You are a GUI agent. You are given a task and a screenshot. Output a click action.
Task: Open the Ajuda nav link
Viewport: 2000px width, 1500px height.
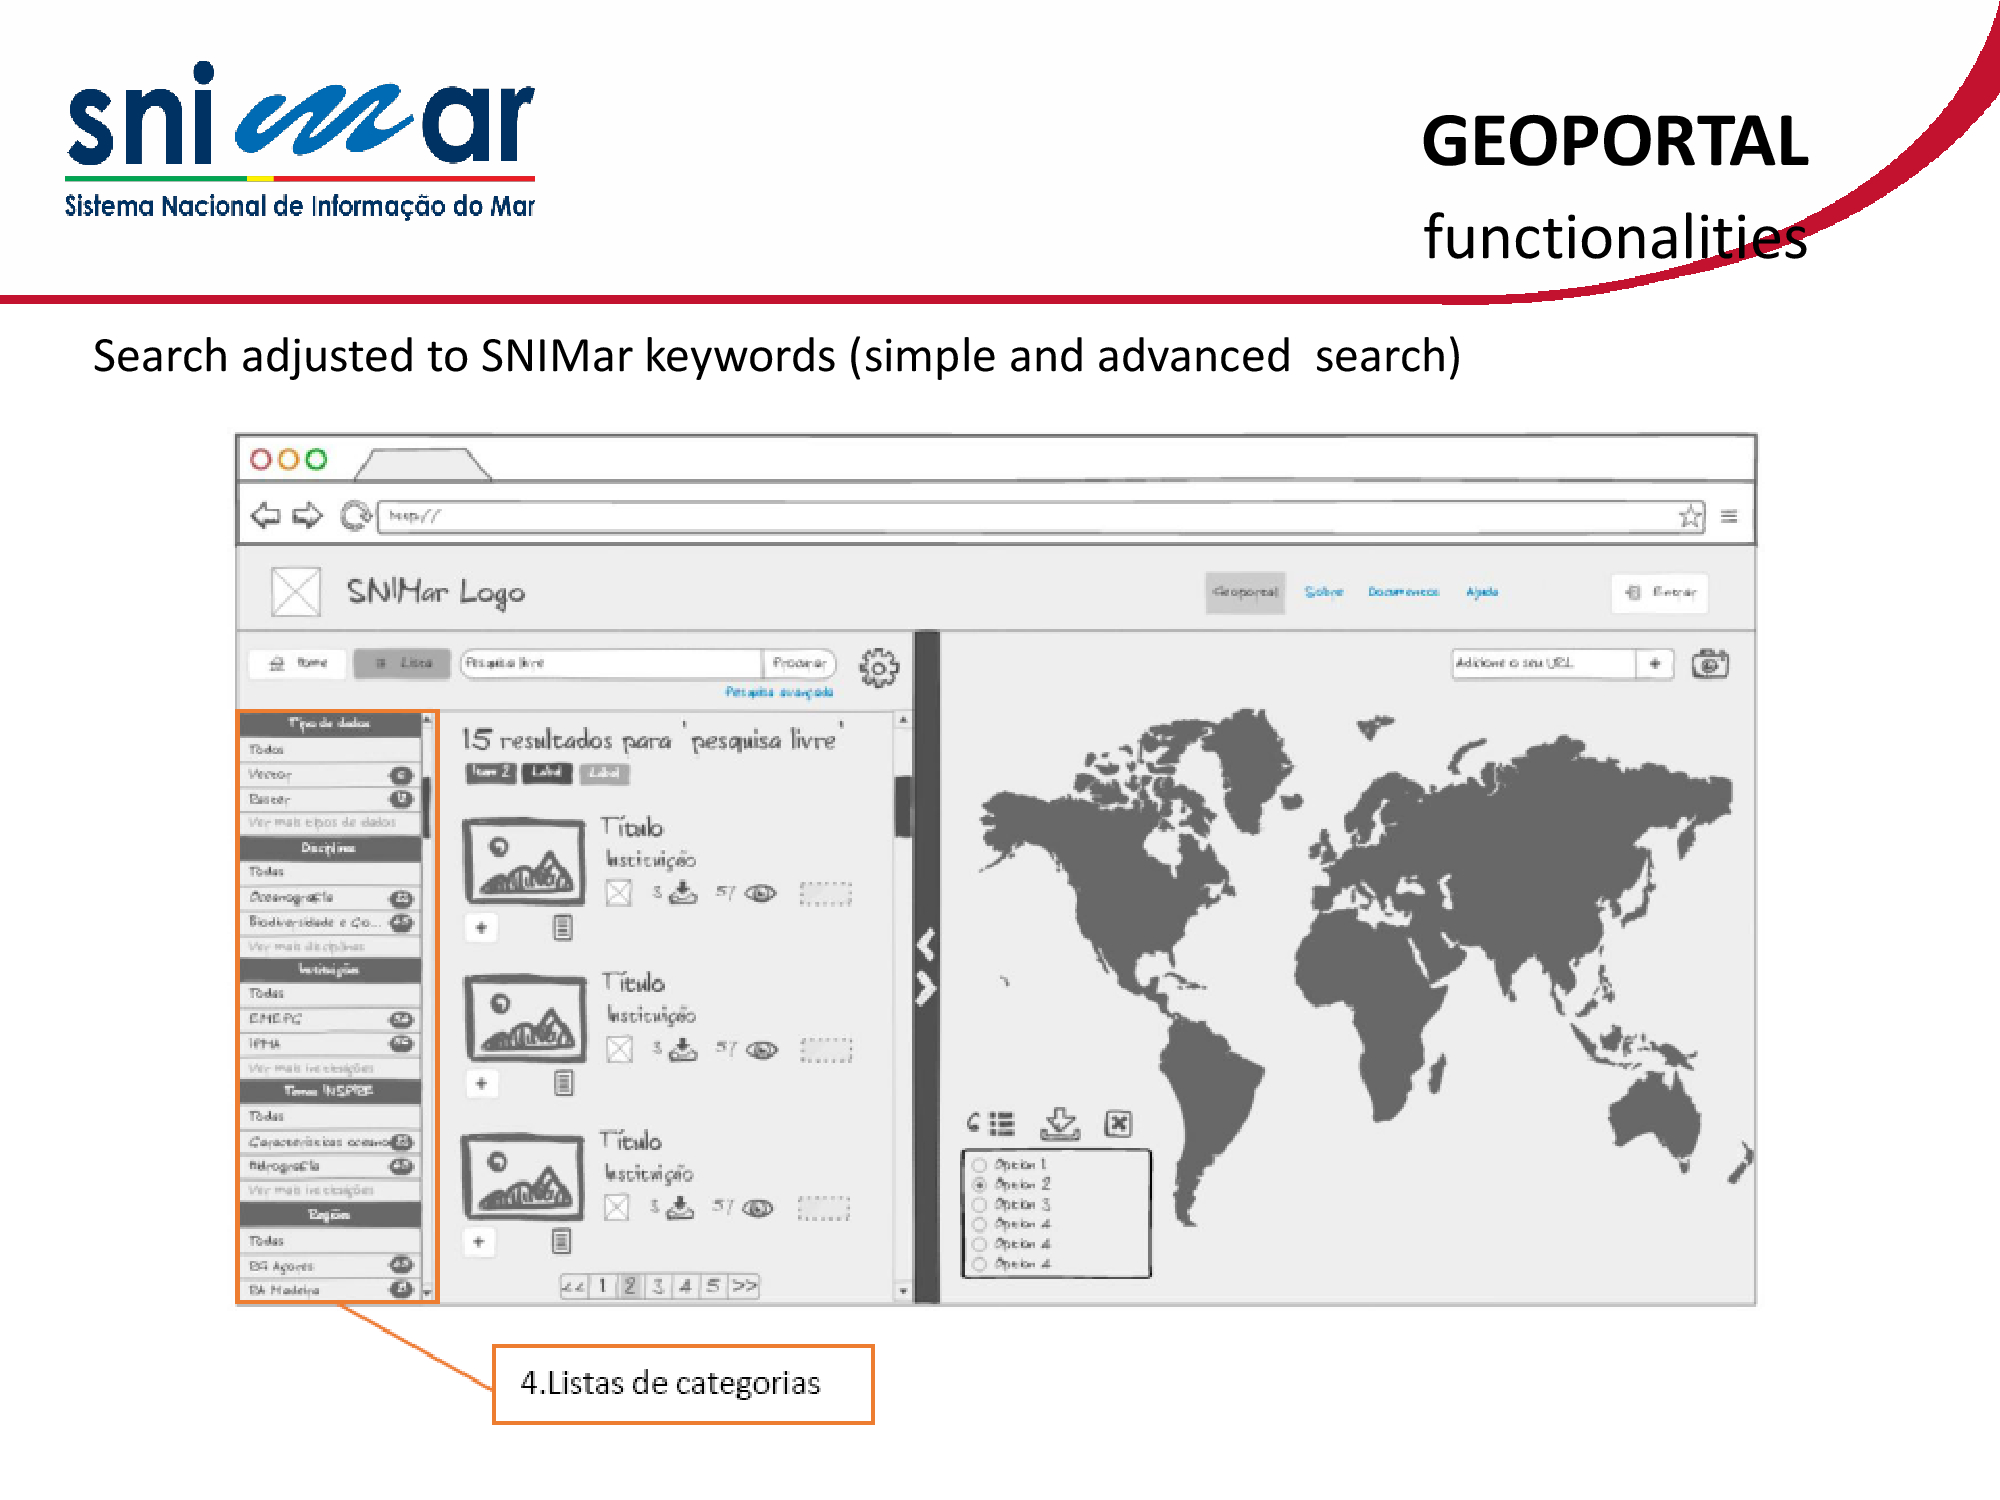1482,592
